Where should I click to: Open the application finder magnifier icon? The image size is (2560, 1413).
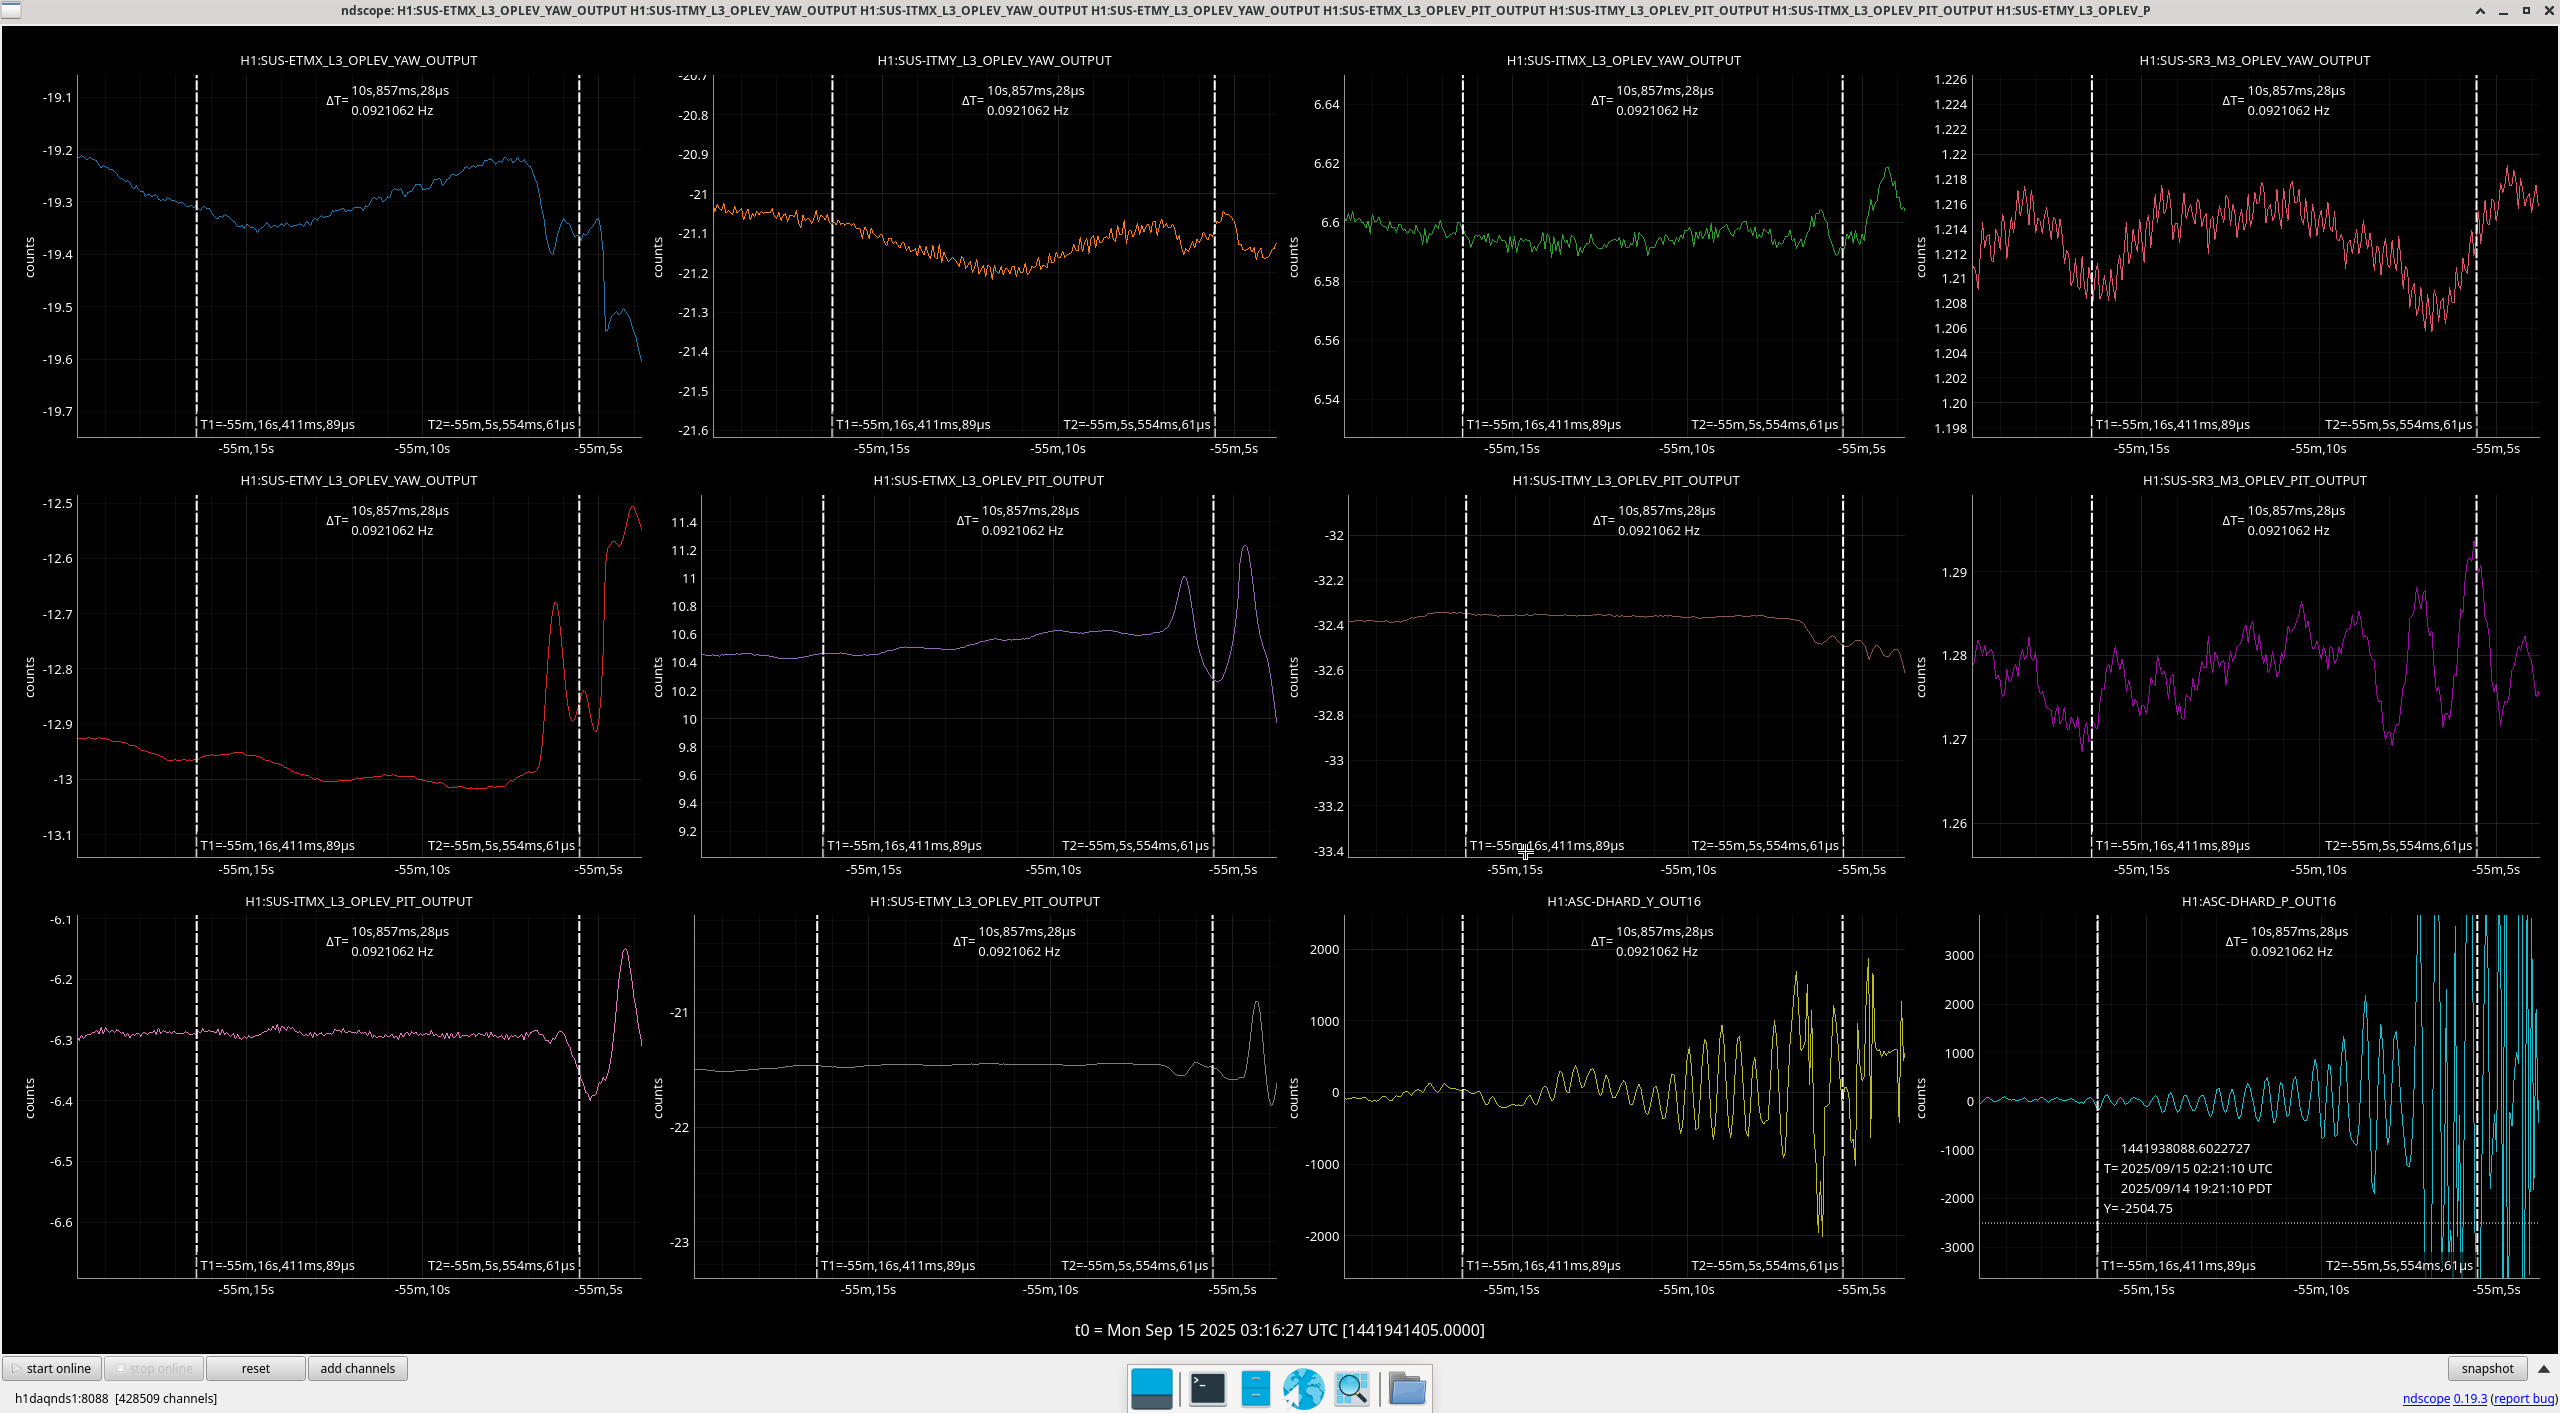[x=1352, y=1388]
